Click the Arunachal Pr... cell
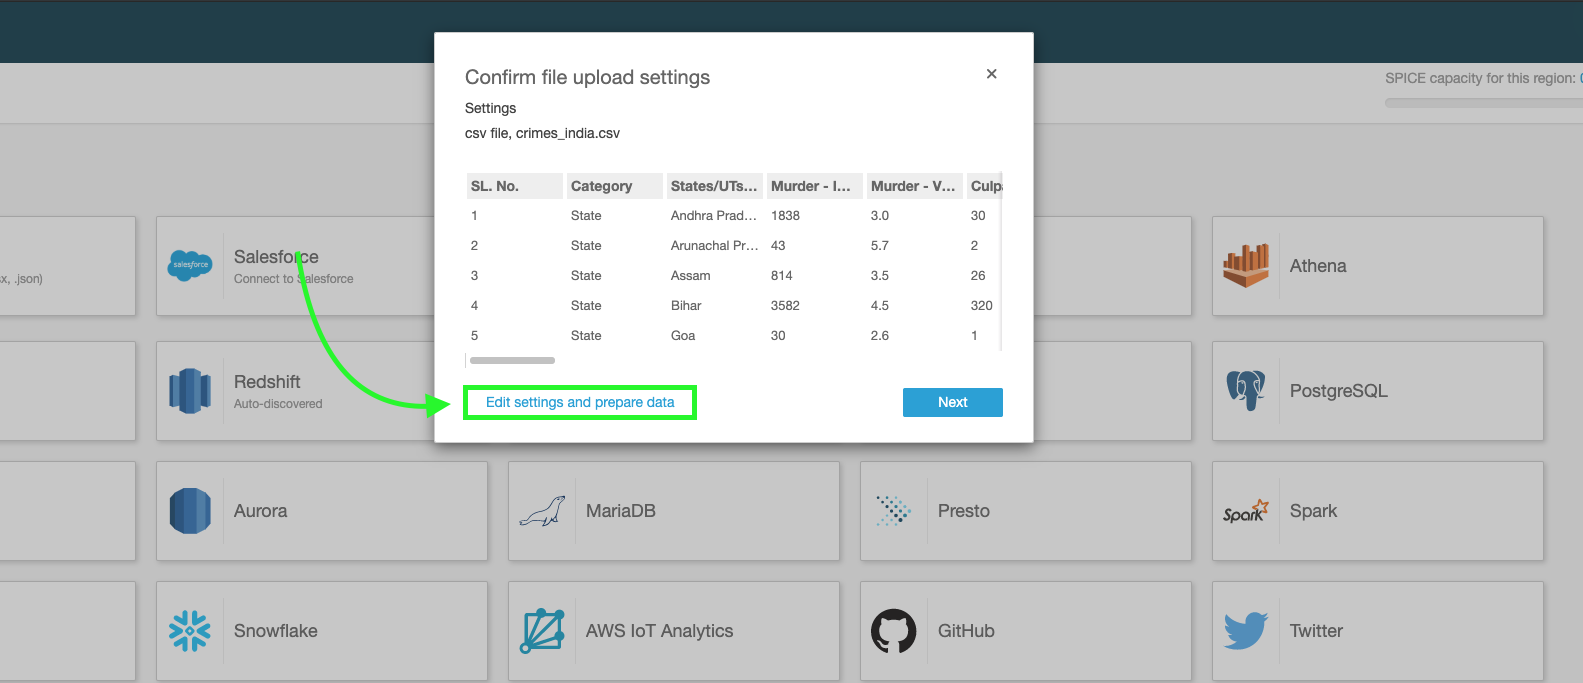The image size is (1583, 683). (x=714, y=246)
